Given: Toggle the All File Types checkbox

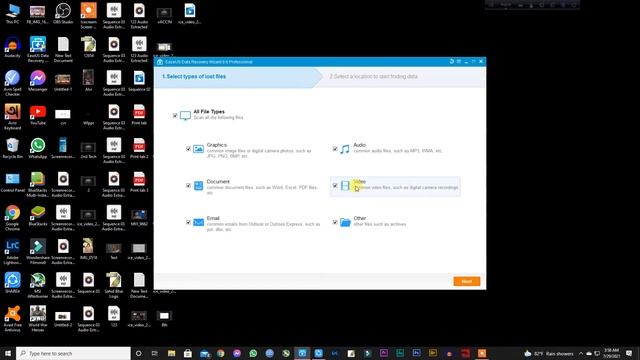Looking at the screenshot, I should (175, 116).
